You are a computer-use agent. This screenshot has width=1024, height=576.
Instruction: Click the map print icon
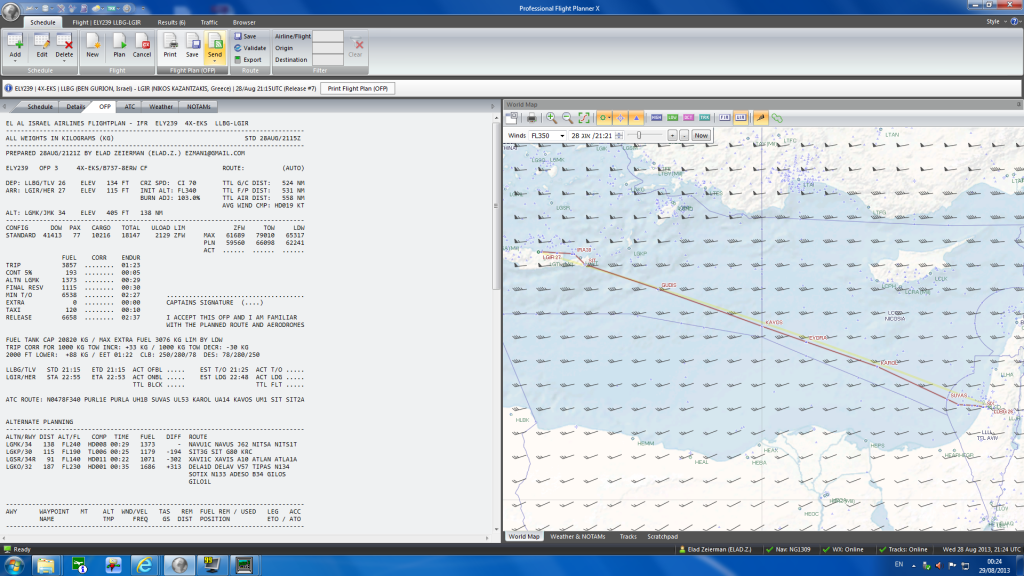point(531,118)
